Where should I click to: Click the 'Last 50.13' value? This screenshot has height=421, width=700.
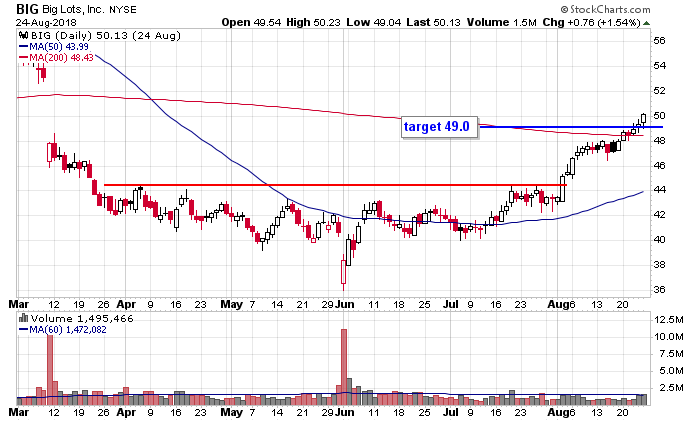433,22
